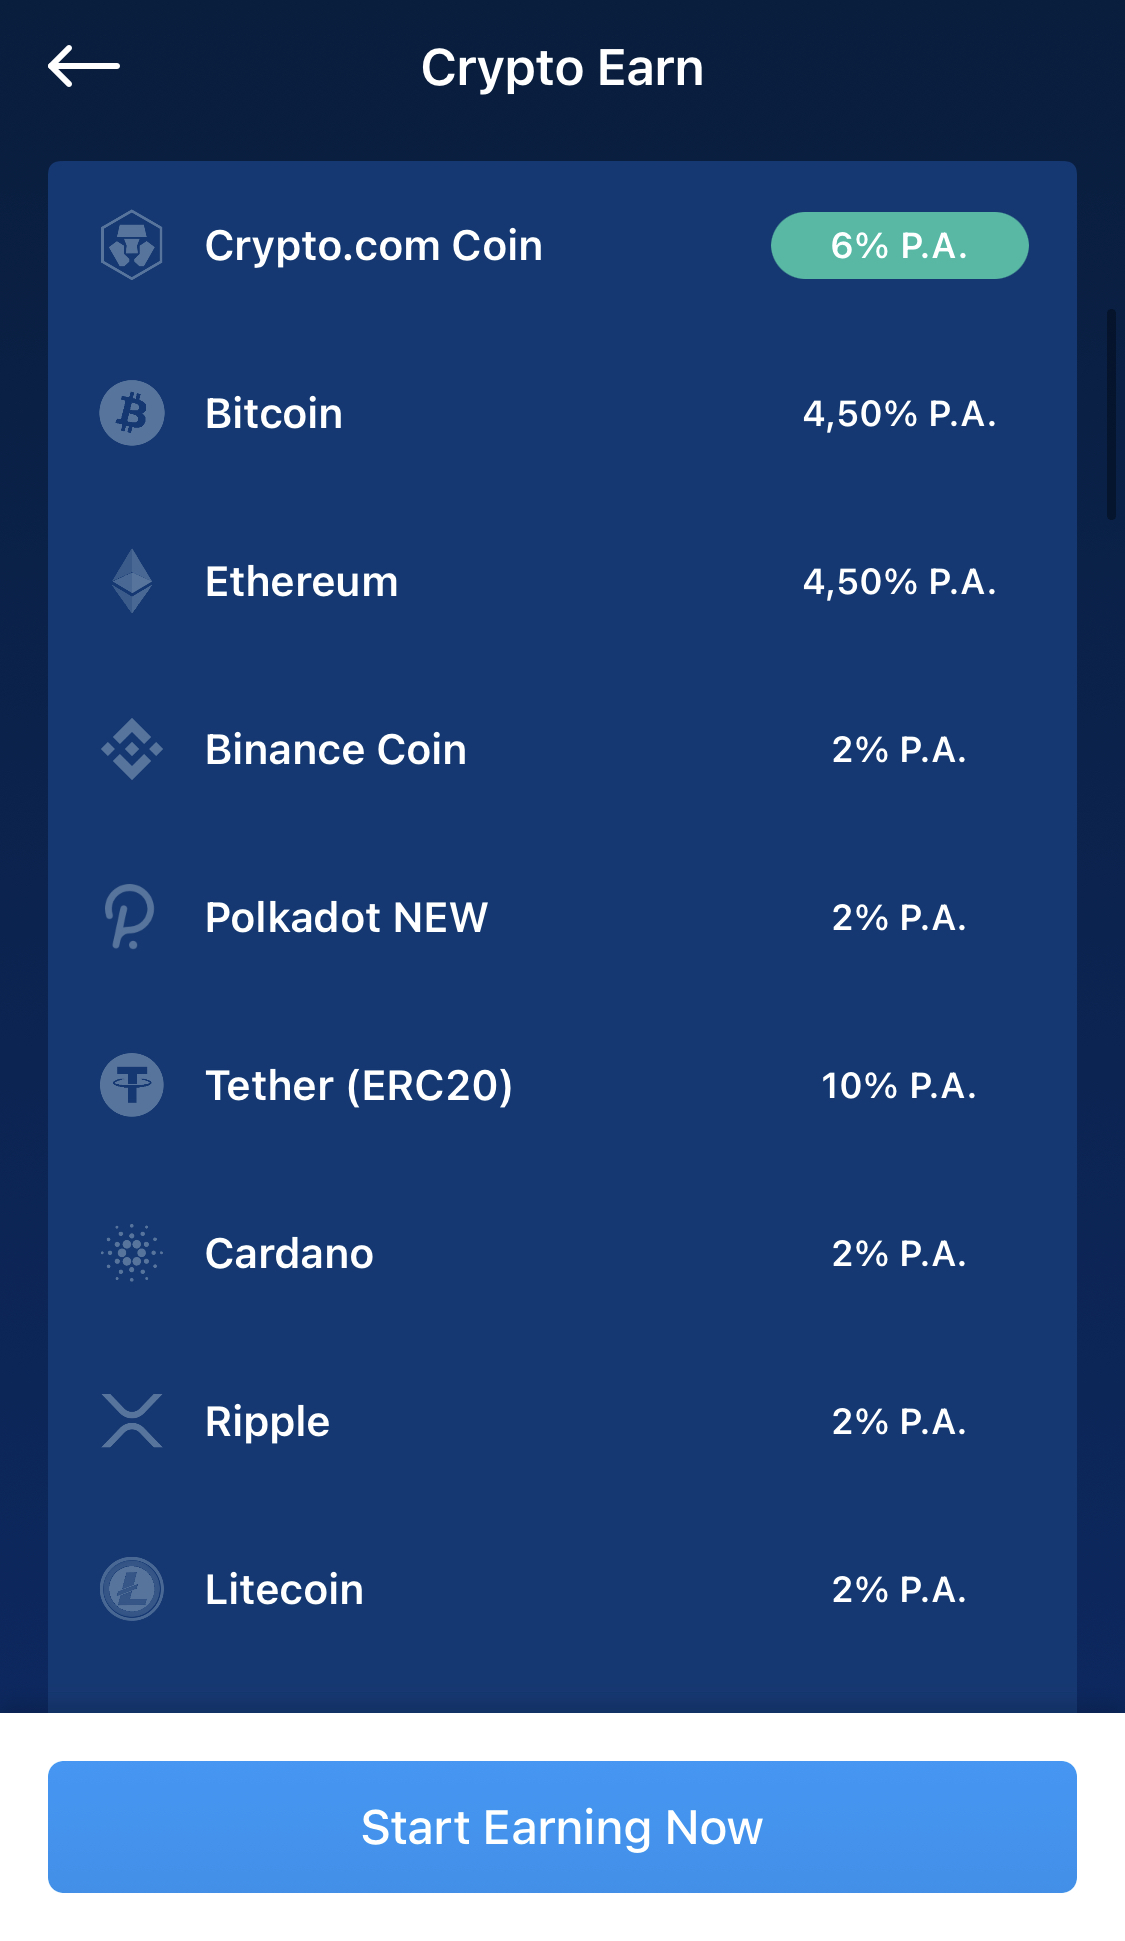The width and height of the screenshot is (1125, 1941).
Task: Click the Cardano dotted icon
Action: tap(132, 1253)
